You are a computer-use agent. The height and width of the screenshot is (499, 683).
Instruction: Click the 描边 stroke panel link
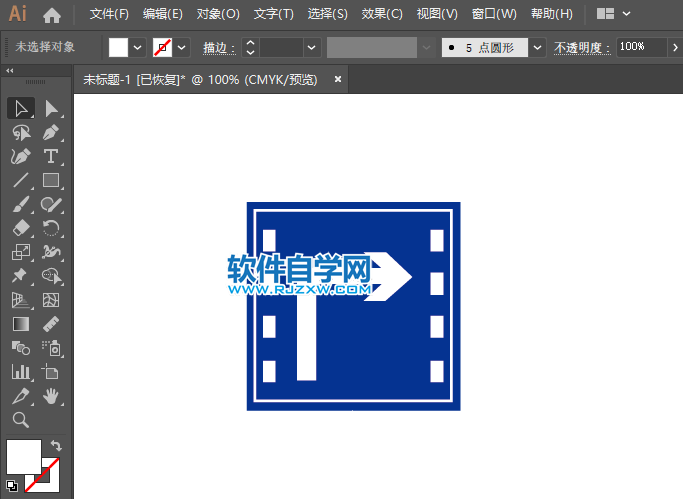tap(219, 48)
